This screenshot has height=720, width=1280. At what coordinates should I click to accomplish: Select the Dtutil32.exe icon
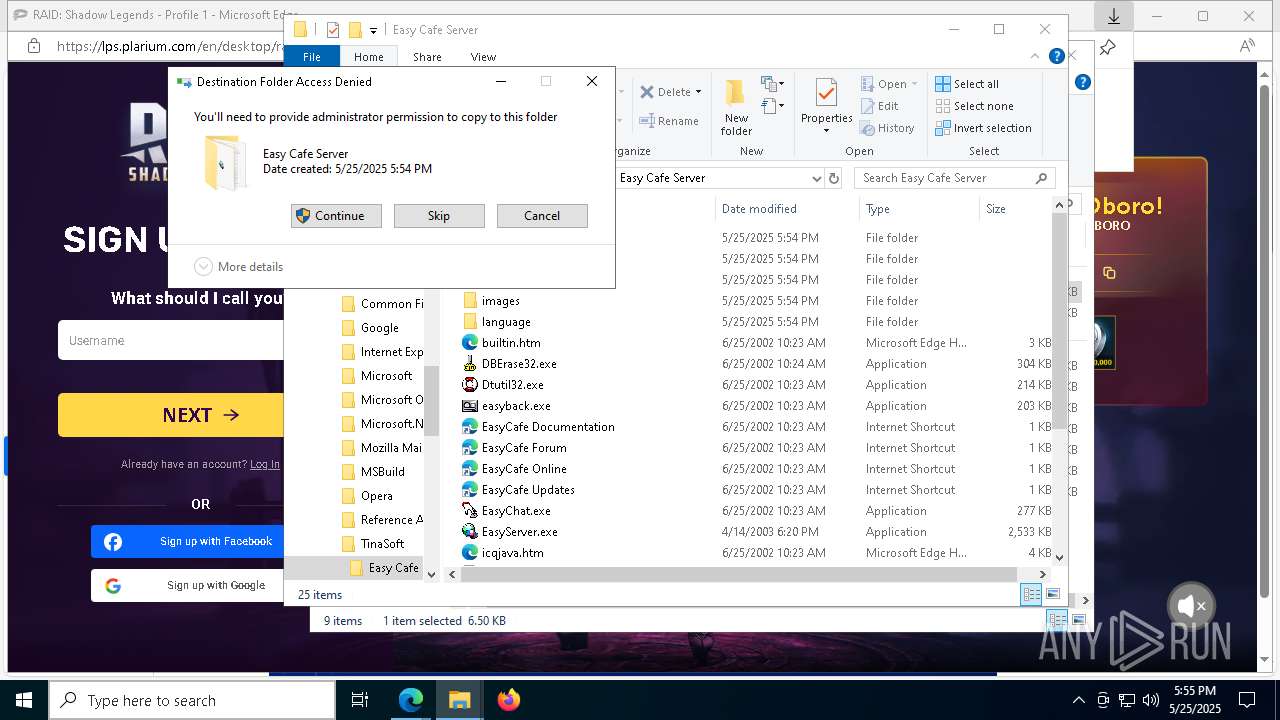(470, 385)
